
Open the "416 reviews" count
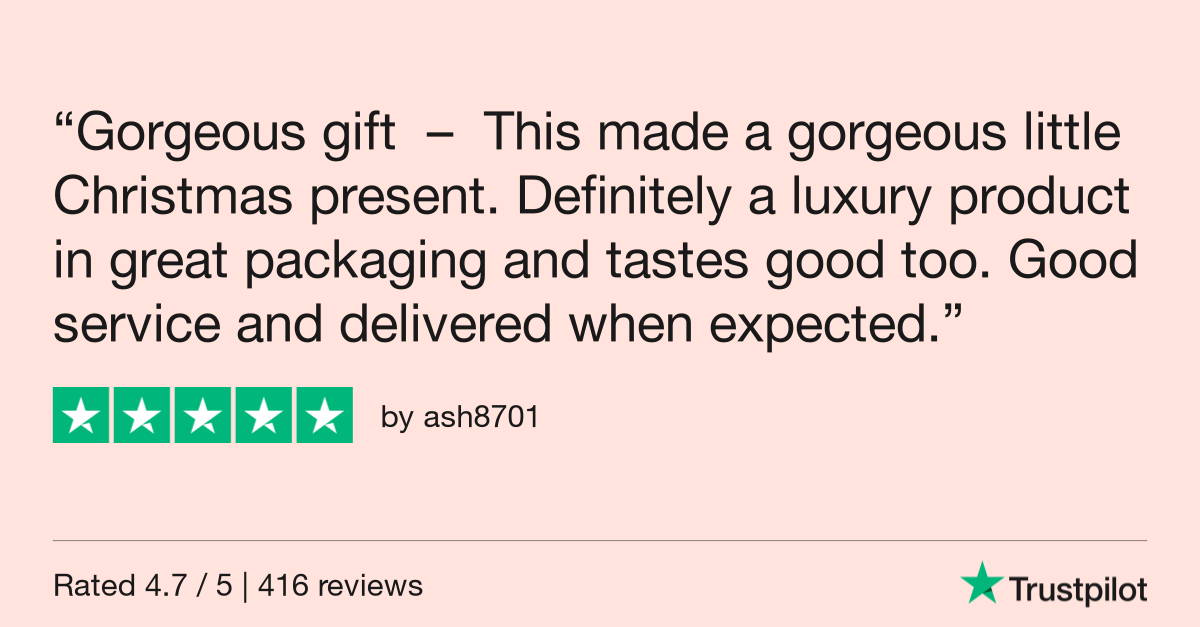pos(340,586)
